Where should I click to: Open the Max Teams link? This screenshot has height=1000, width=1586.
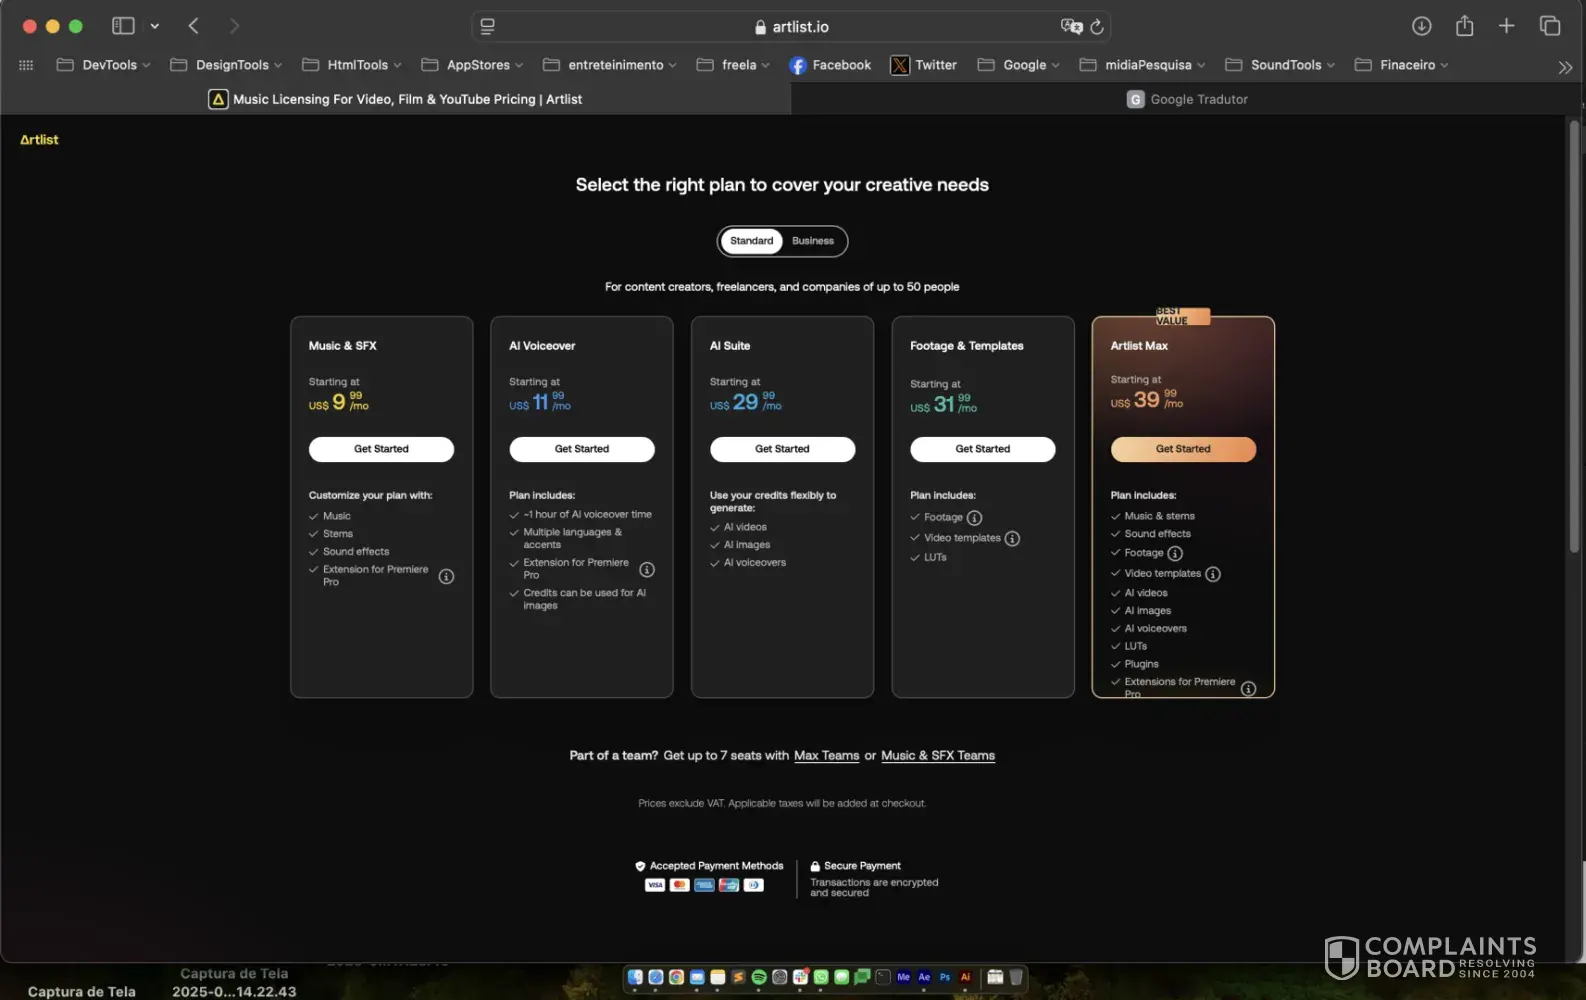[x=826, y=756]
